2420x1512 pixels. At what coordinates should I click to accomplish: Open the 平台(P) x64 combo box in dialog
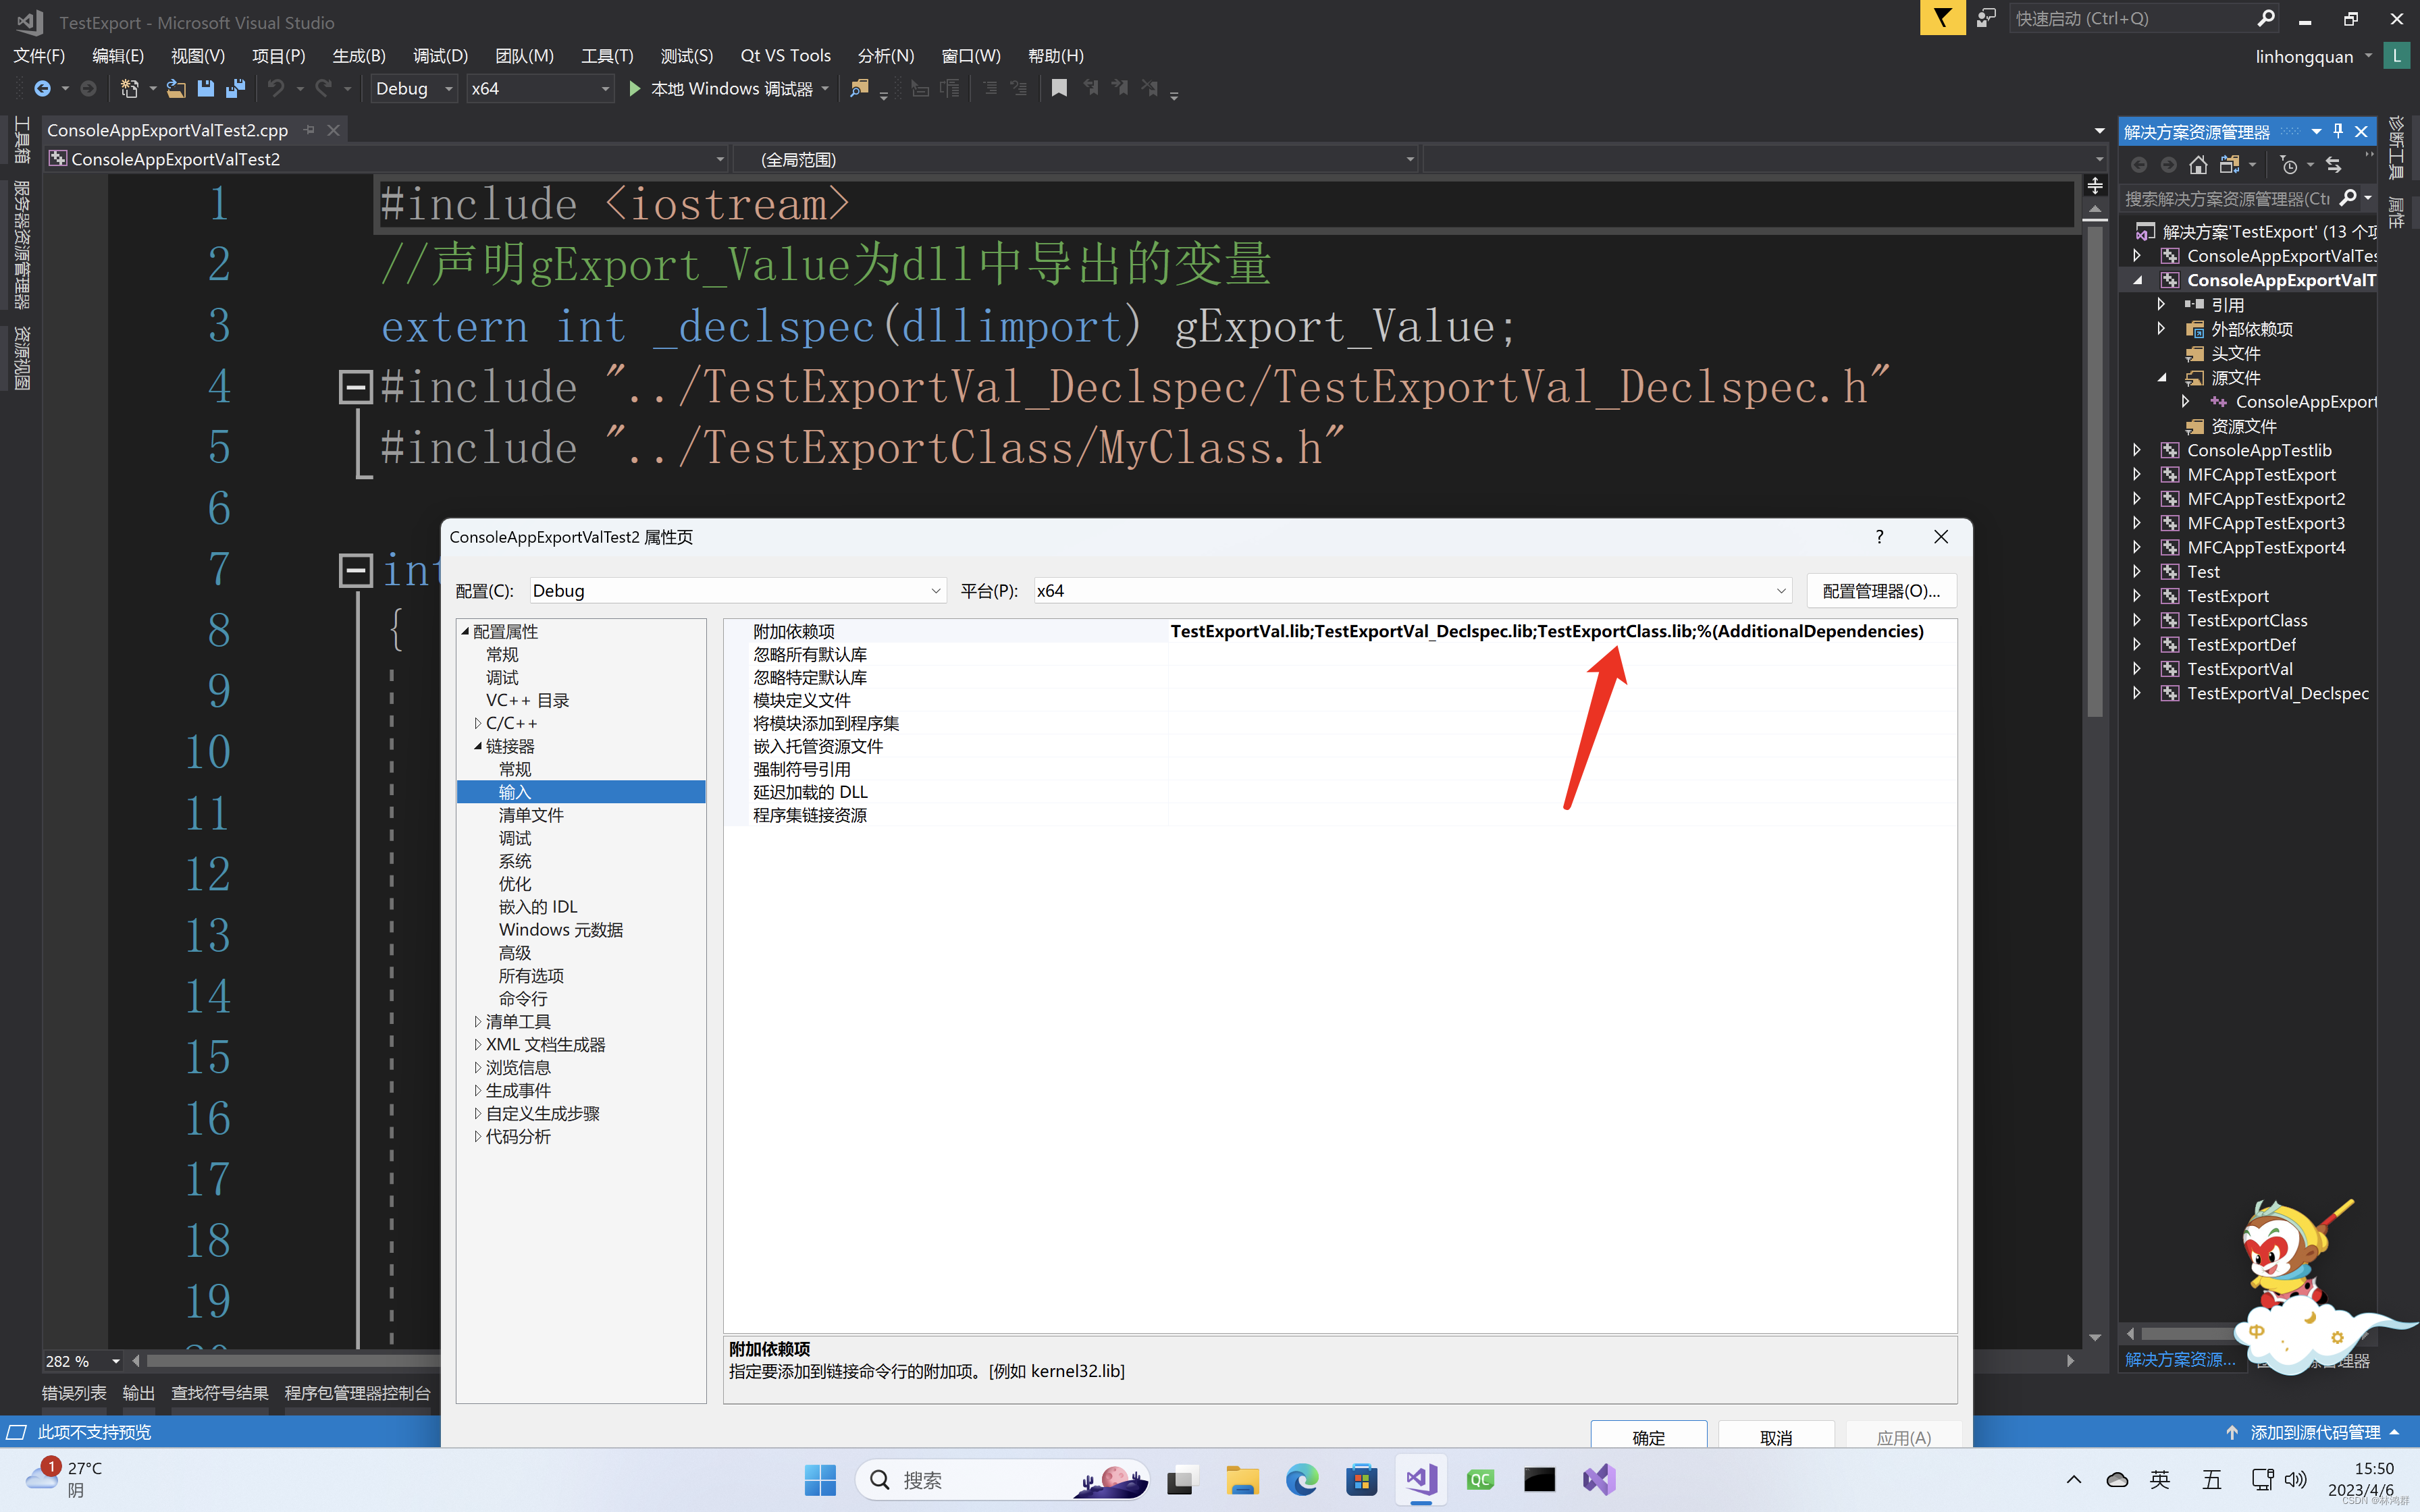[1412, 591]
